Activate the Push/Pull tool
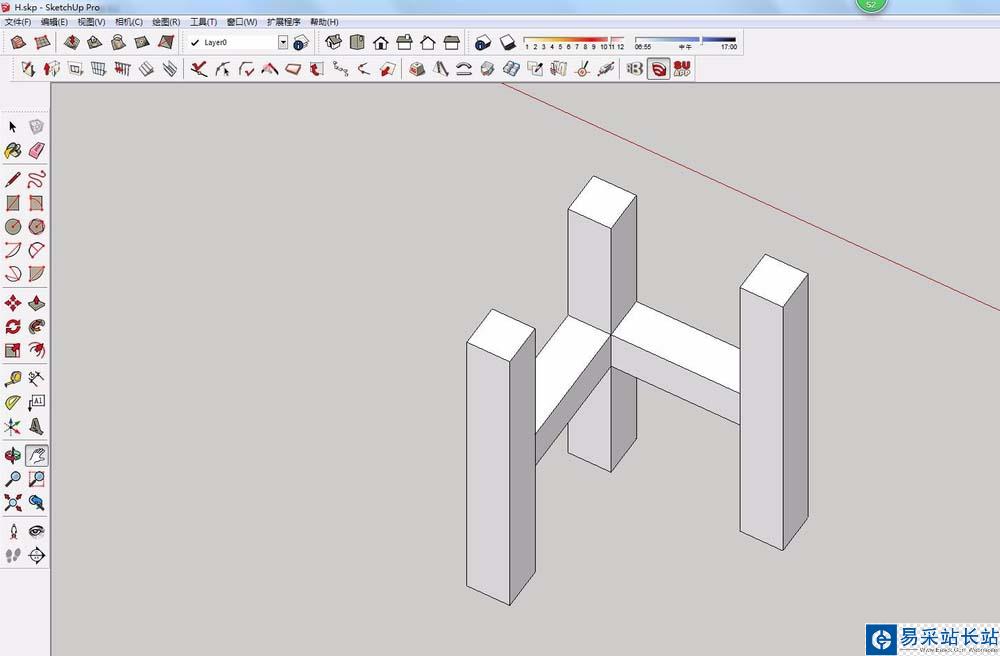The width and height of the screenshot is (1000, 656). 36,302
